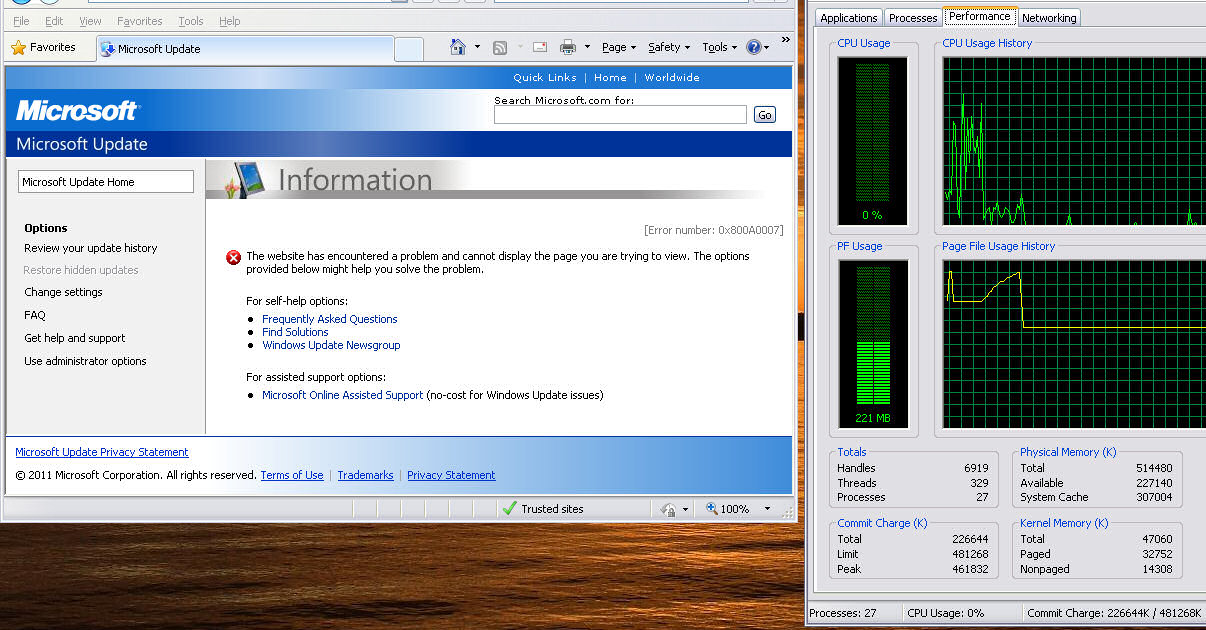
Task: Open the Help menu
Action: pos(230,21)
